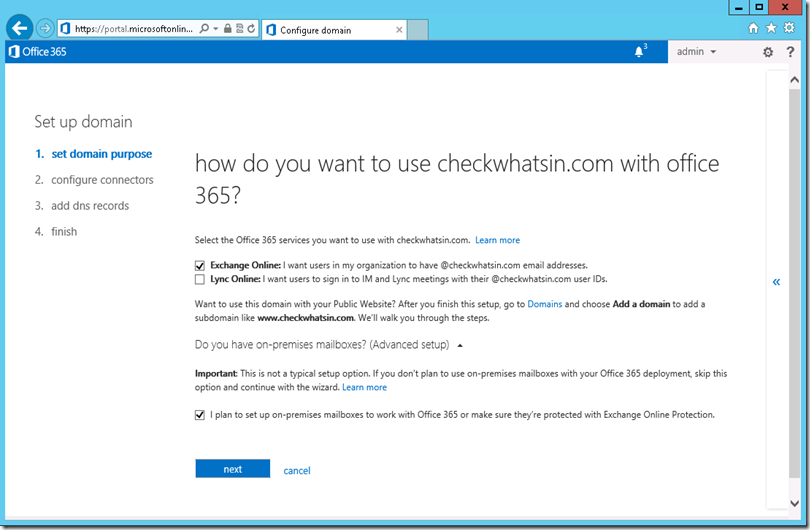
Task: Open the browser Tools gear icon
Action: click(789, 28)
